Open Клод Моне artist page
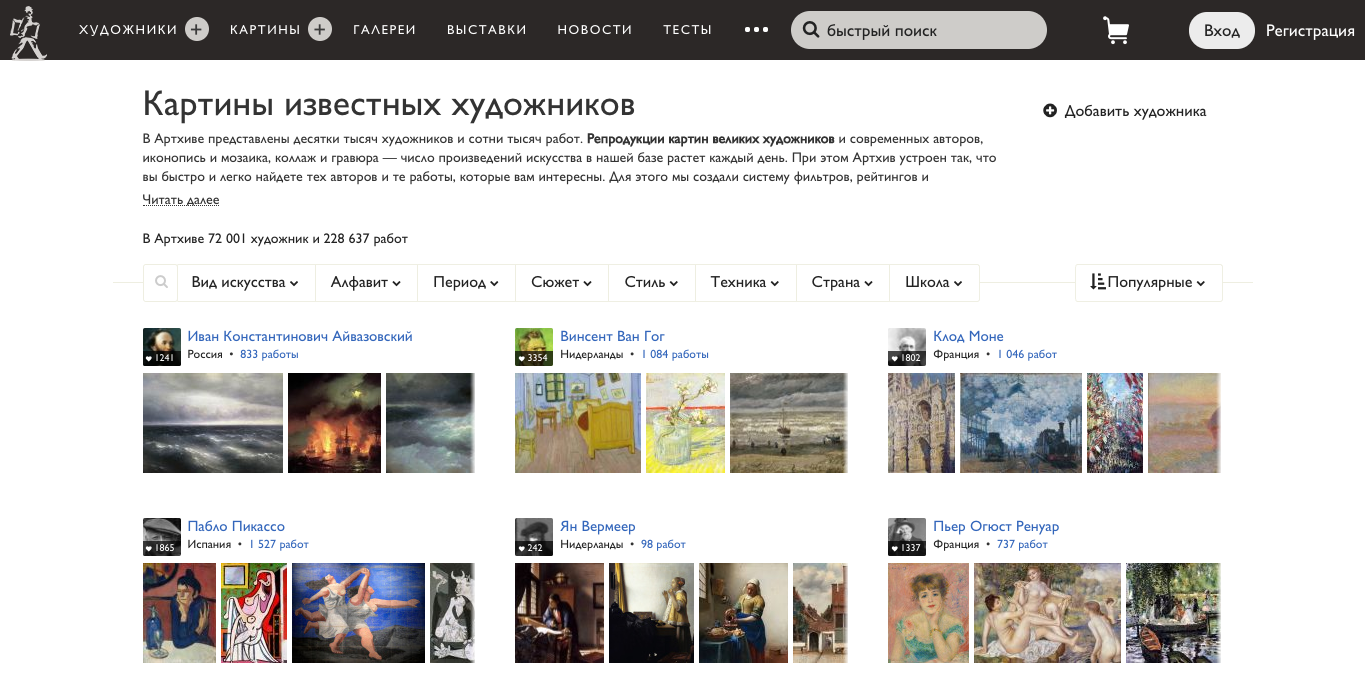The image size is (1365, 699). click(968, 336)
